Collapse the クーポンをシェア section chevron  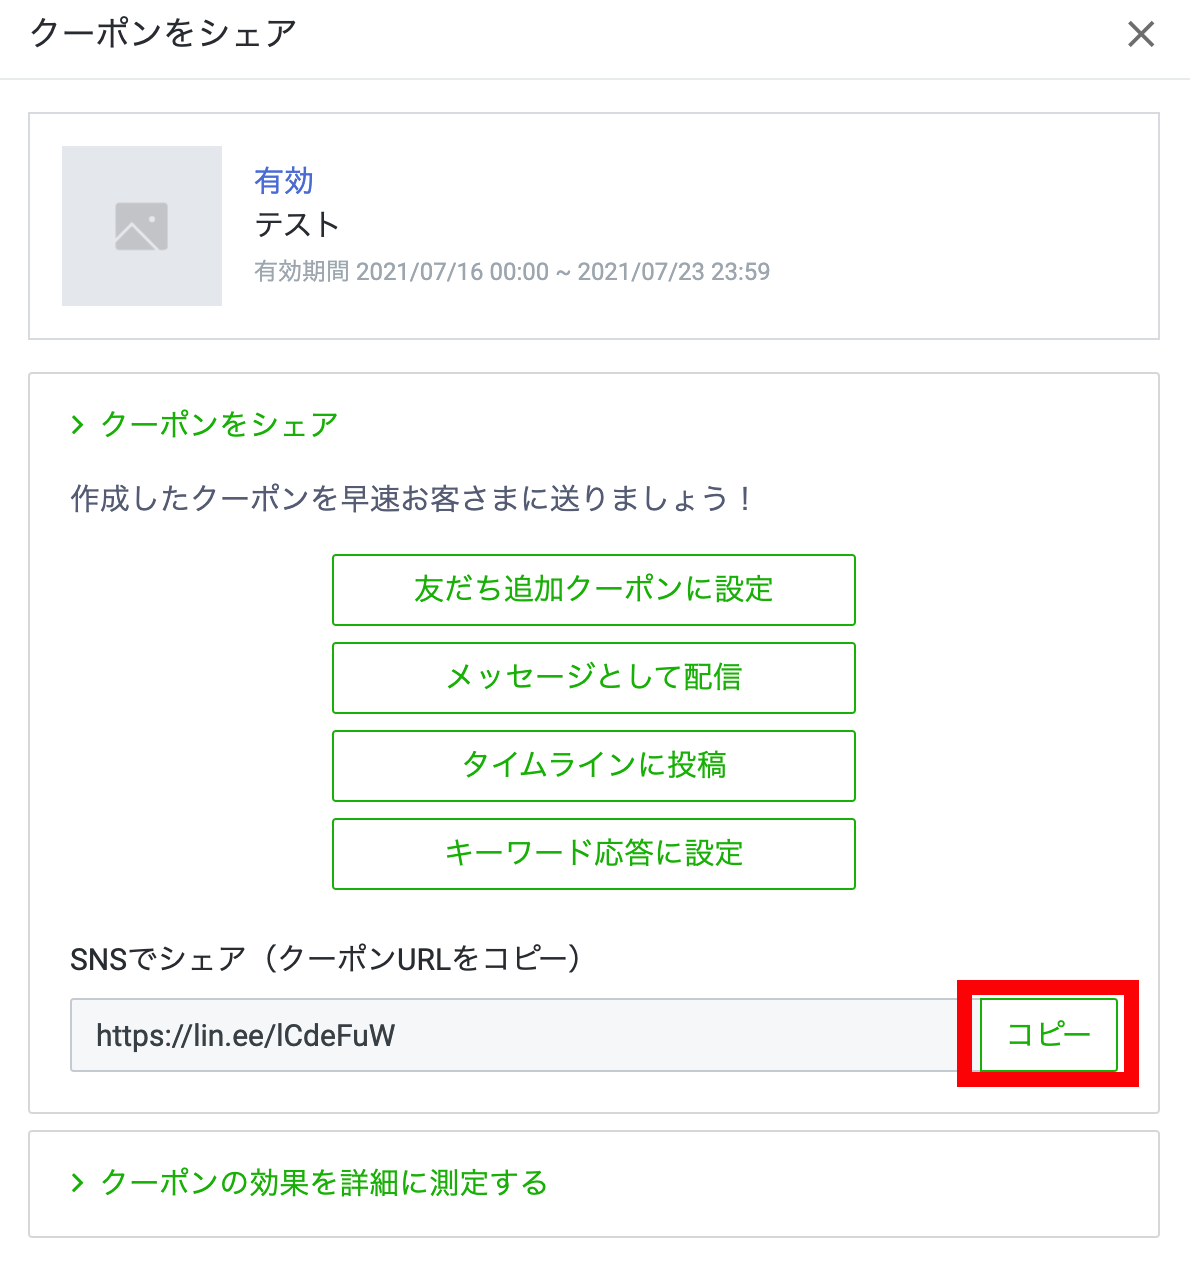77,425
